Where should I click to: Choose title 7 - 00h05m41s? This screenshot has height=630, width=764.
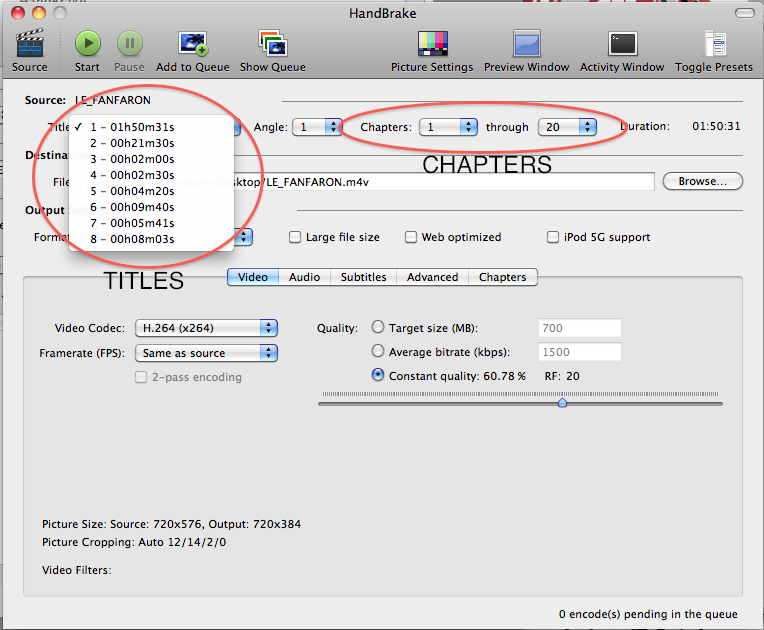[x=152, y=223]
